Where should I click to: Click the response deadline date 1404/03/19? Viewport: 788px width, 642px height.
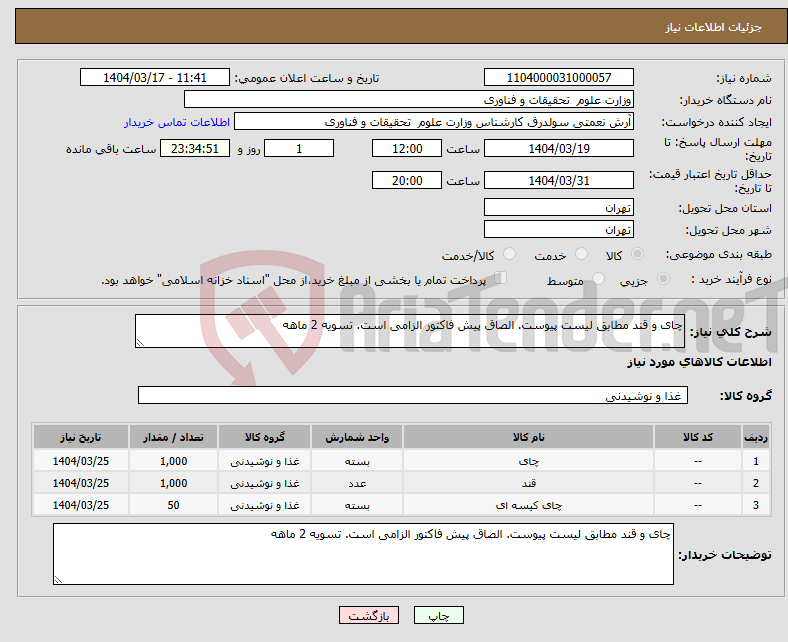coord(558,148)
